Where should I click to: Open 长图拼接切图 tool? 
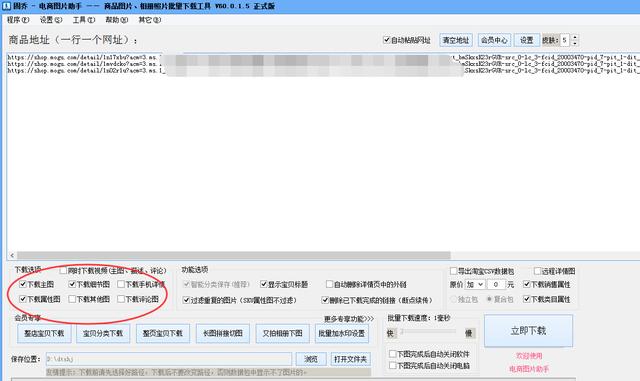[x=222, y=334]
